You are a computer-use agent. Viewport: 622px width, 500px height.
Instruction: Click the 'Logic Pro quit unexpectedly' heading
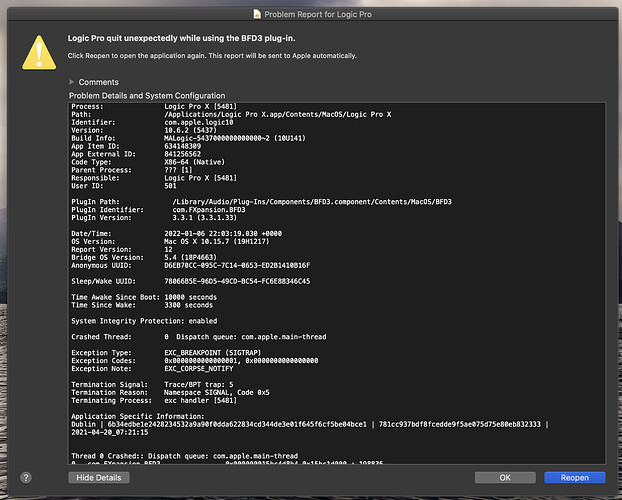(x=181, y=38)
